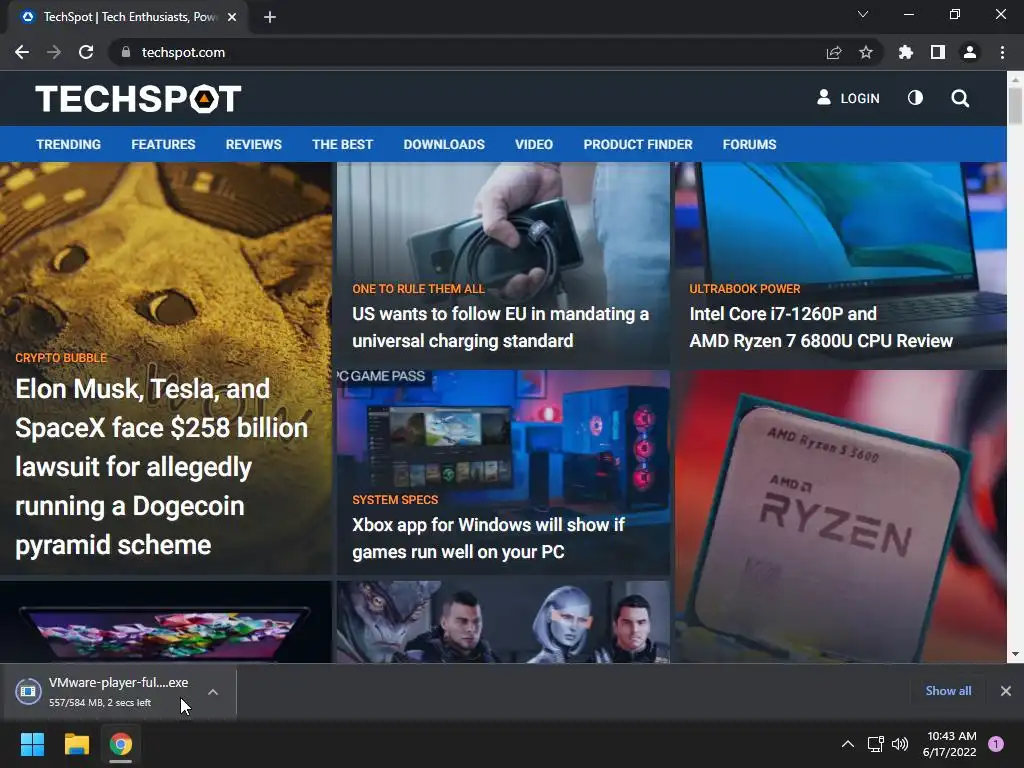Open tab search dropdown arrow
The height and width of the screenshot is (768, 1024).
coord(863,14)
